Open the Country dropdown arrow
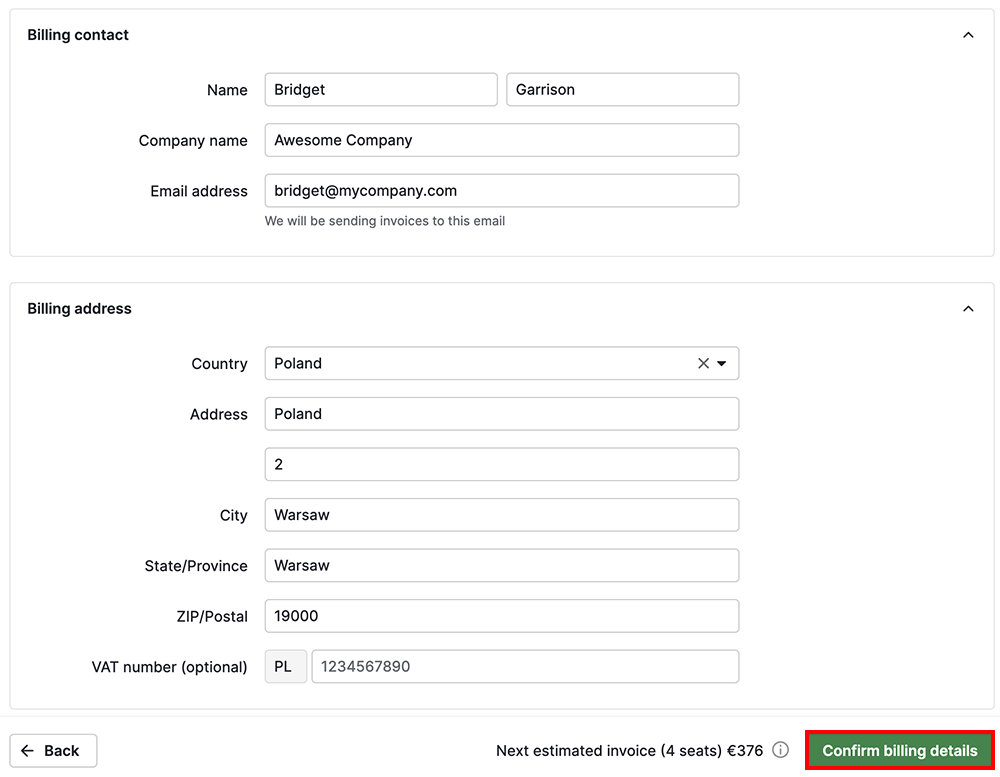The image size is (1000, 777). 722,364
